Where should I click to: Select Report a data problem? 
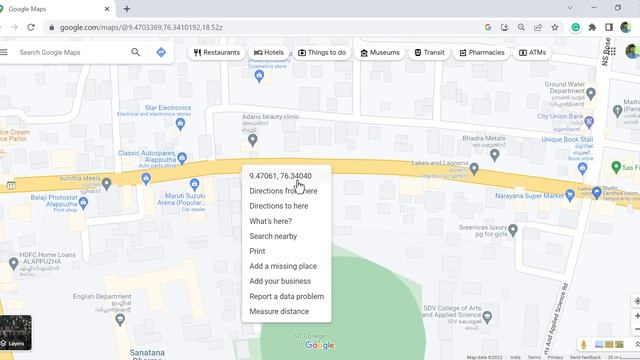287,296
